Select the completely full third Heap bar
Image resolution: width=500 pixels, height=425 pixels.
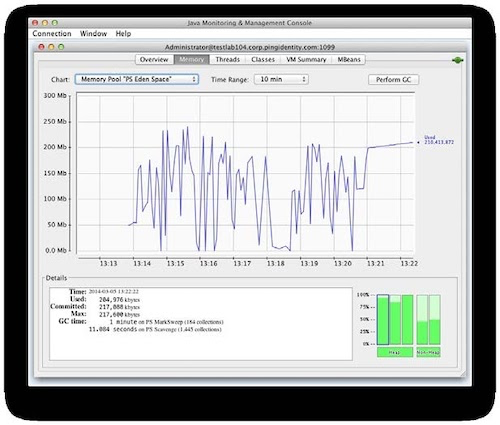point(407,320)
